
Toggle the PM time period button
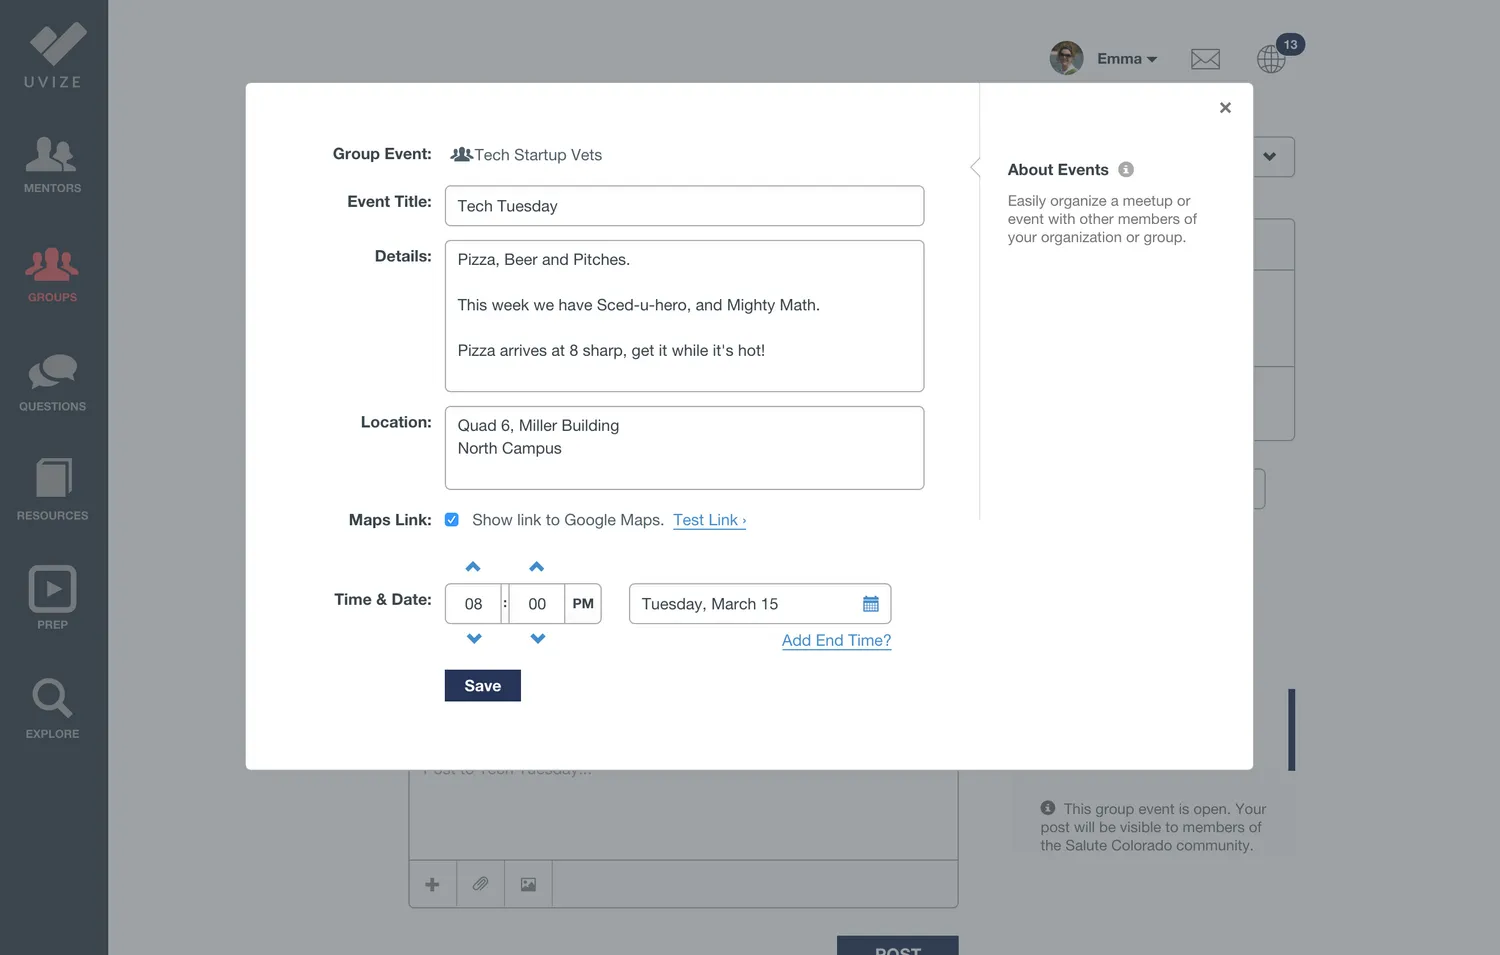pyautogui.click(x=583, y=604)
